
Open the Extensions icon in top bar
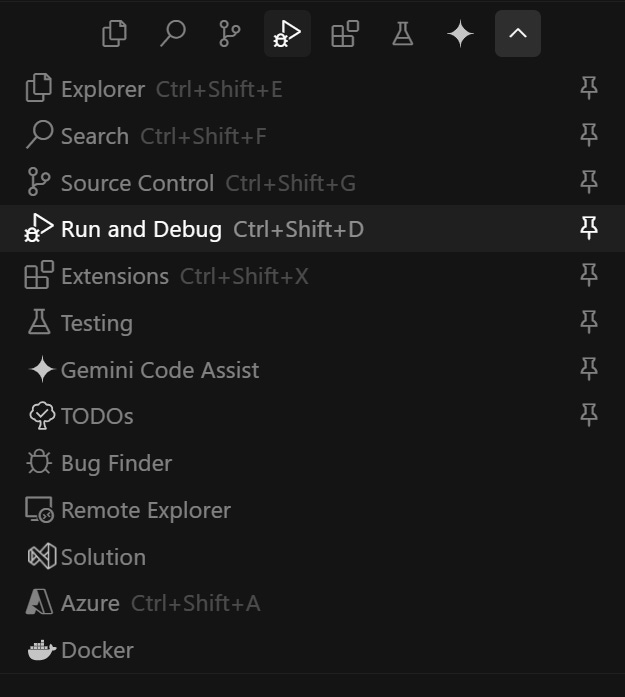click(x=345, y=34)
